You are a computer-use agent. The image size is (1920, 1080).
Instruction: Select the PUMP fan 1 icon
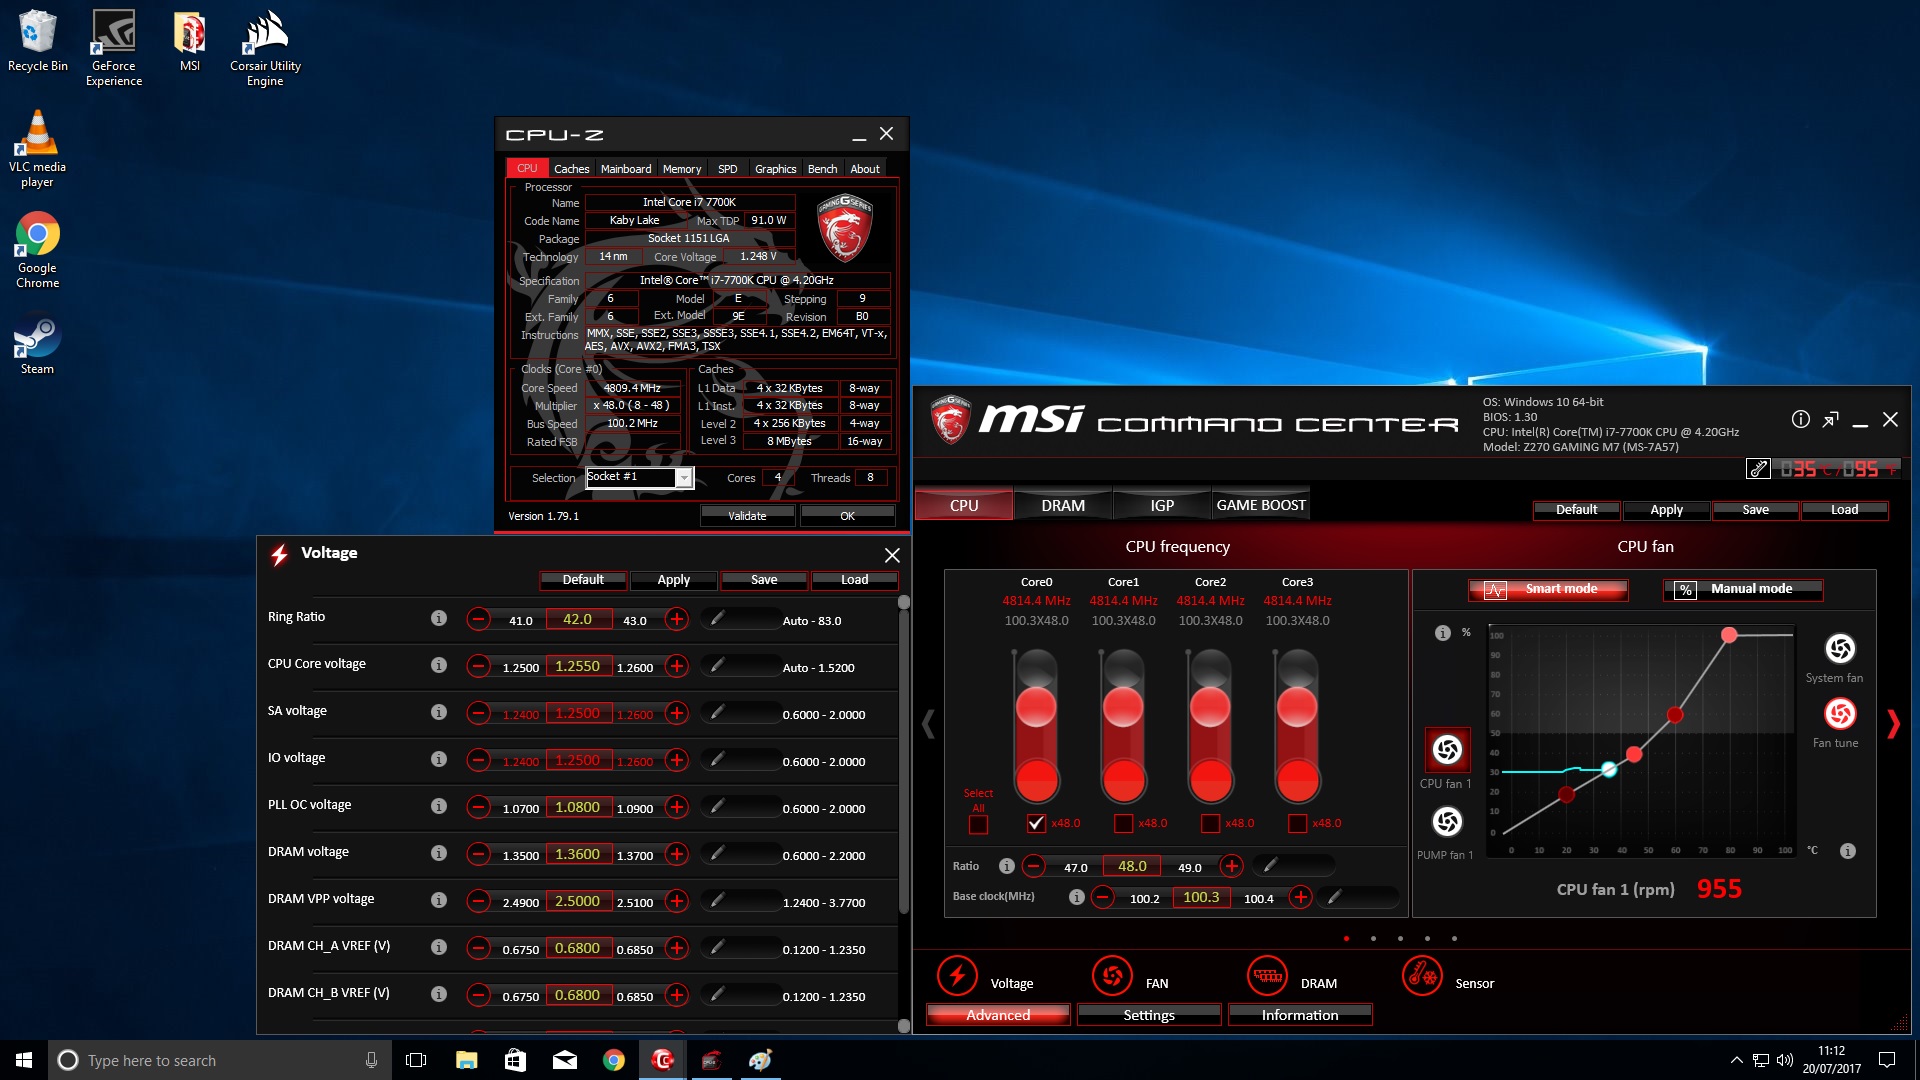point(1447,822)
